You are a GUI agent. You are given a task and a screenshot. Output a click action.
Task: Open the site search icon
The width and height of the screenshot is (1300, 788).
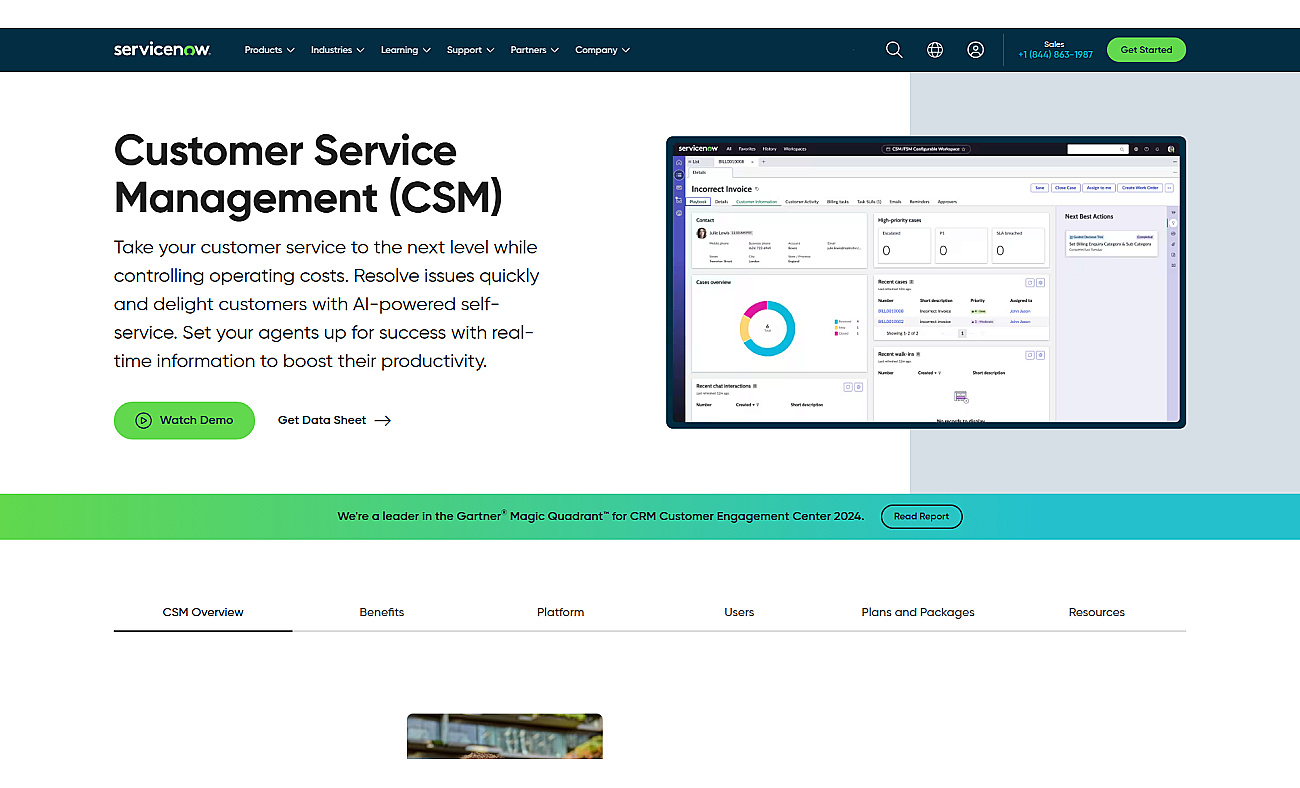coord(894,50)
